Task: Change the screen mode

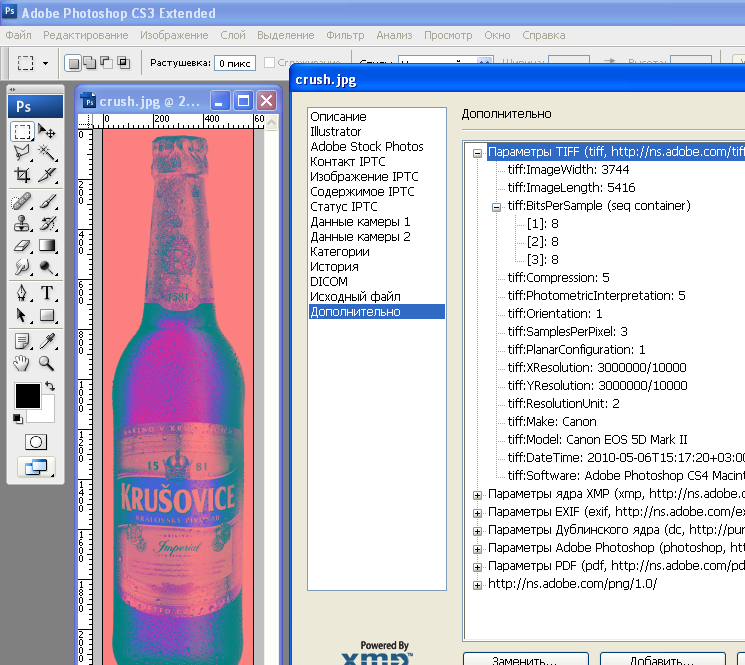Action: [36, 467]
